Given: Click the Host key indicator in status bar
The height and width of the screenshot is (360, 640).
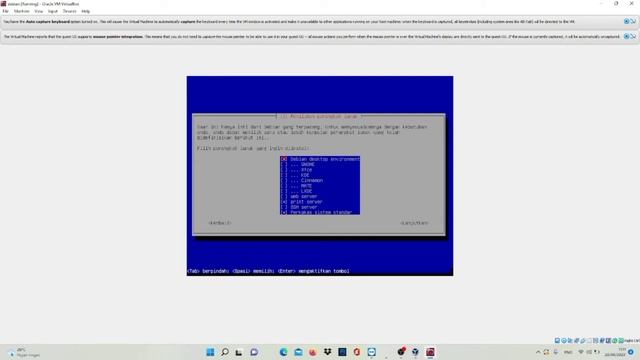Looking at the screenshot, I should point(632,340).
